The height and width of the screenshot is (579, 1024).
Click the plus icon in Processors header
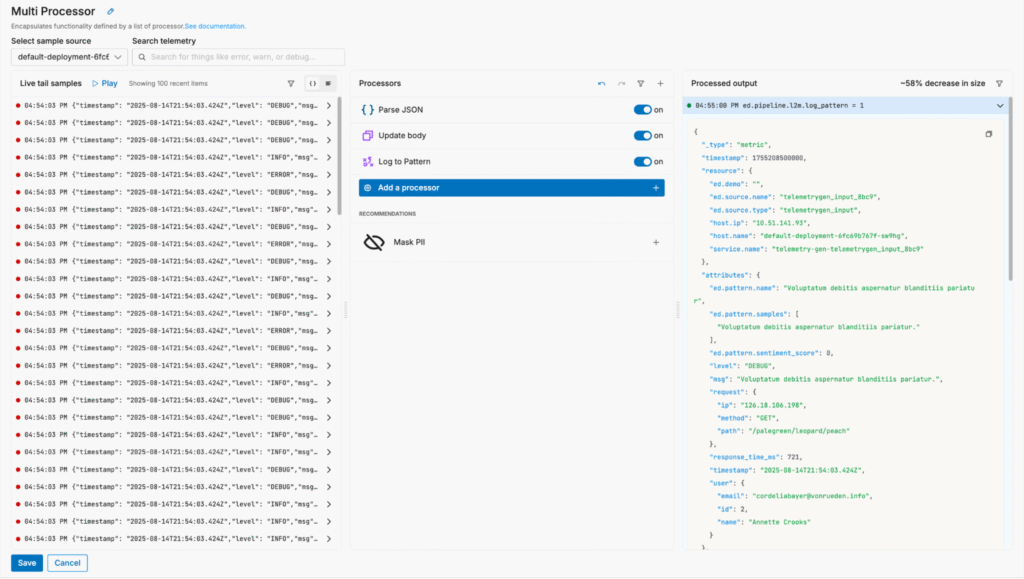[x=660, y=84]
